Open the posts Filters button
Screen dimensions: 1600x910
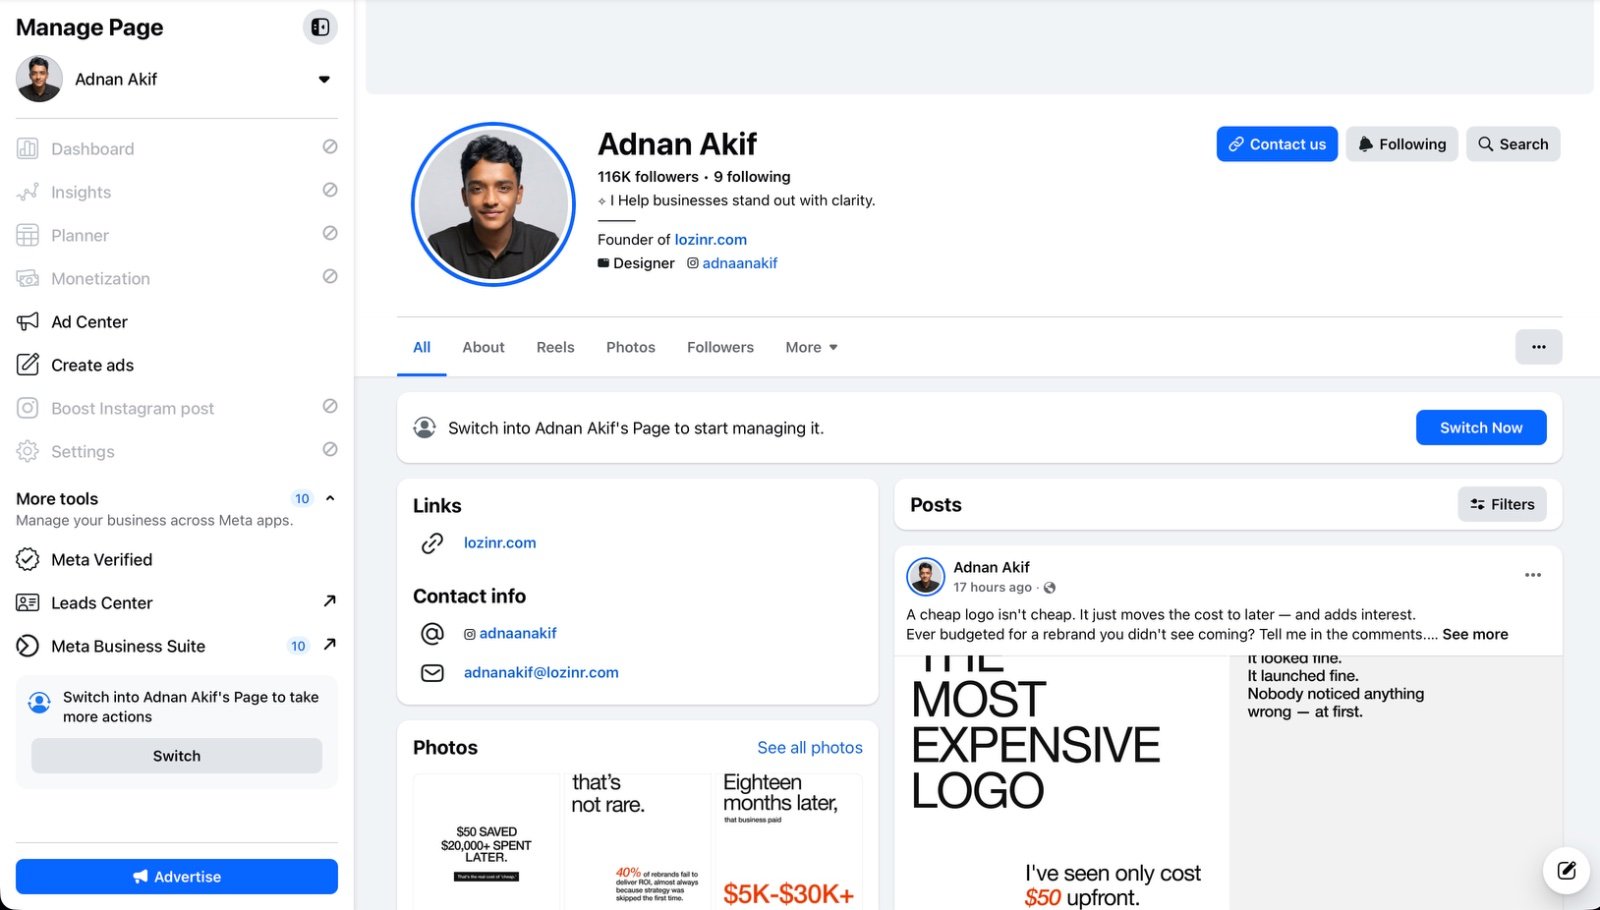(1502, 505)
